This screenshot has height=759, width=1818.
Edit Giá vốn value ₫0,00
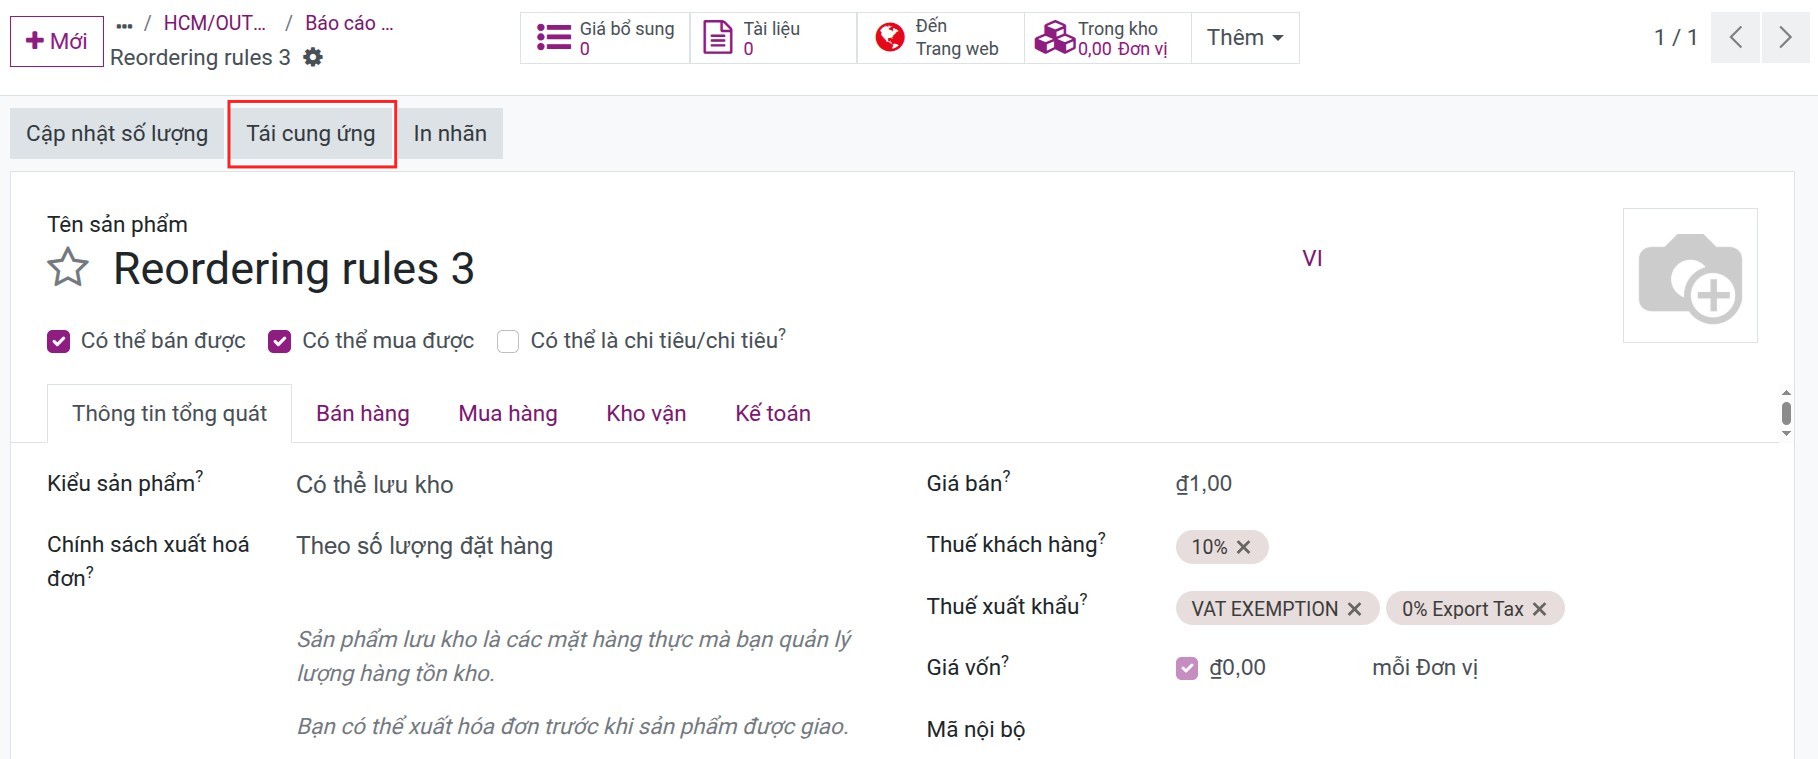tap(1238, 668)
